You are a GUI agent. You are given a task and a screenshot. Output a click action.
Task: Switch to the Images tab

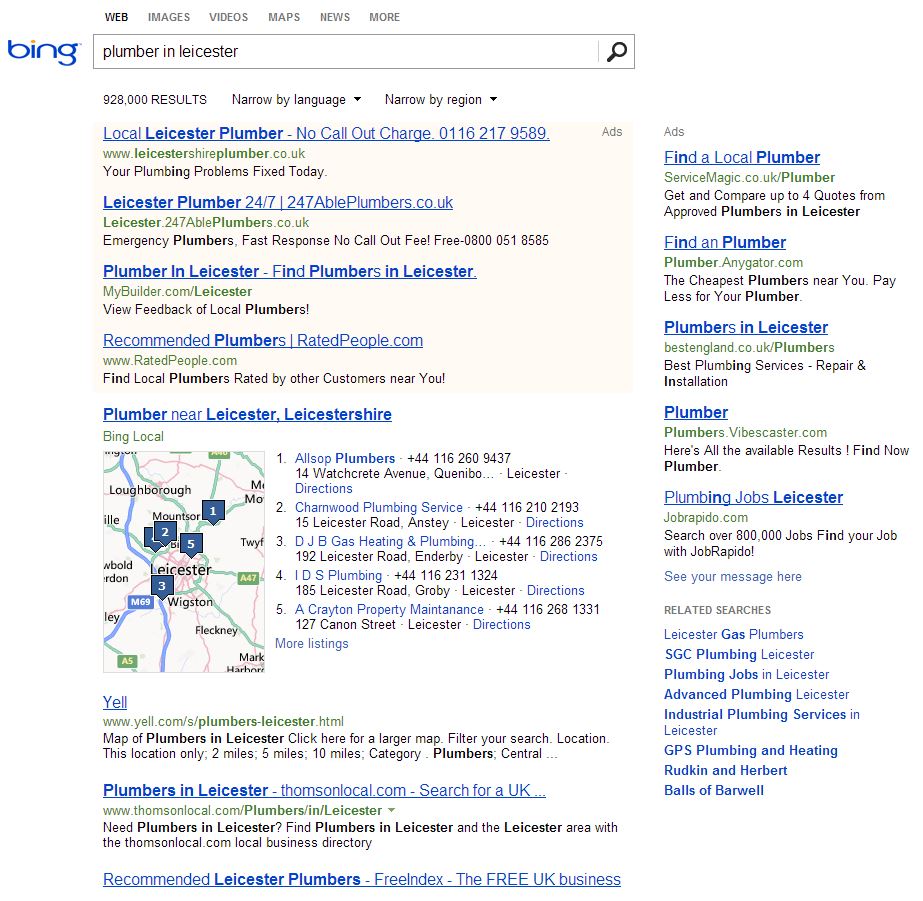(168, 17)
